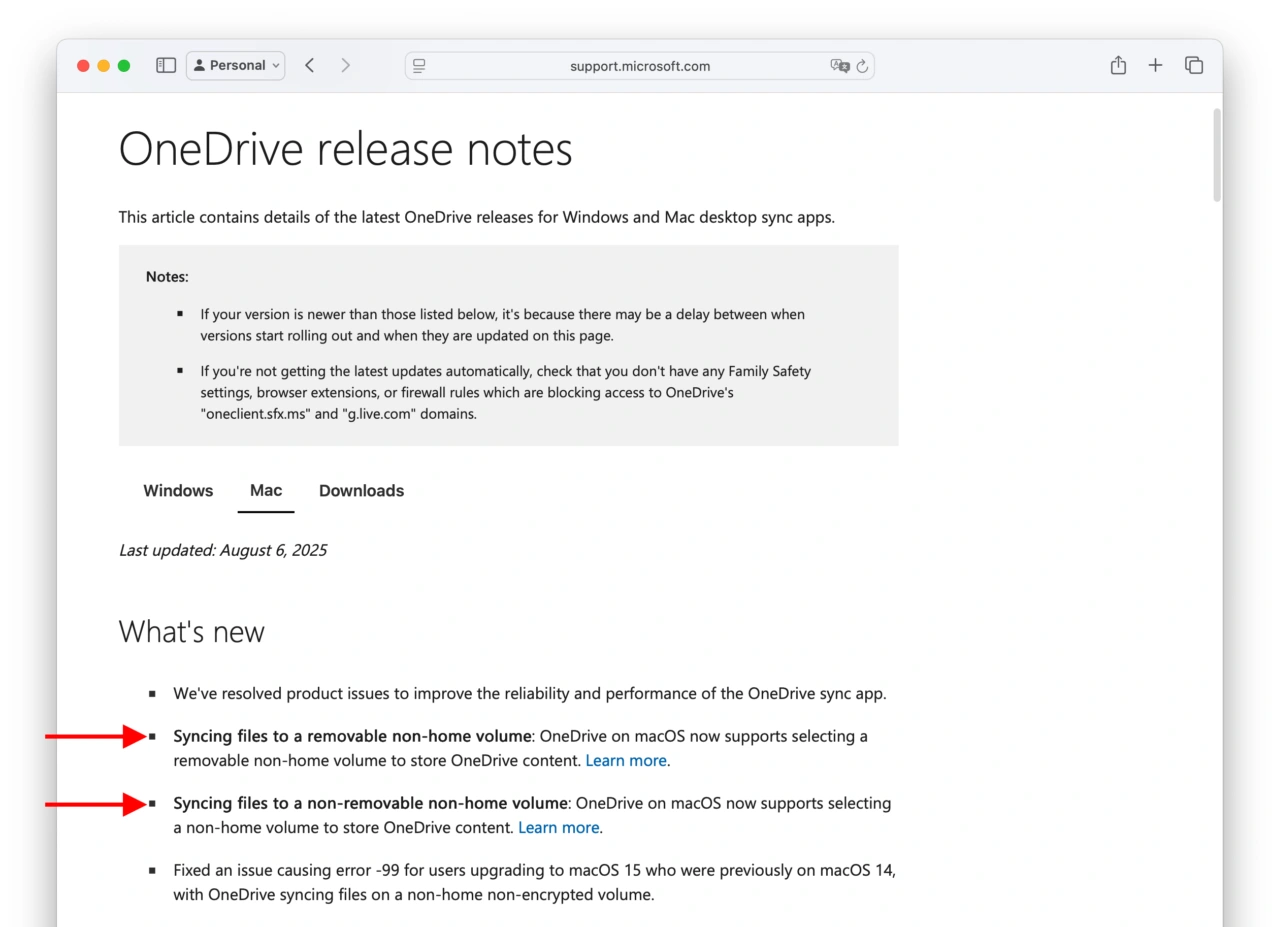Image resolution: width=1280 pixels, height=927 pixels.
Task: Open the Downloads tab
Action: [361, 491]
